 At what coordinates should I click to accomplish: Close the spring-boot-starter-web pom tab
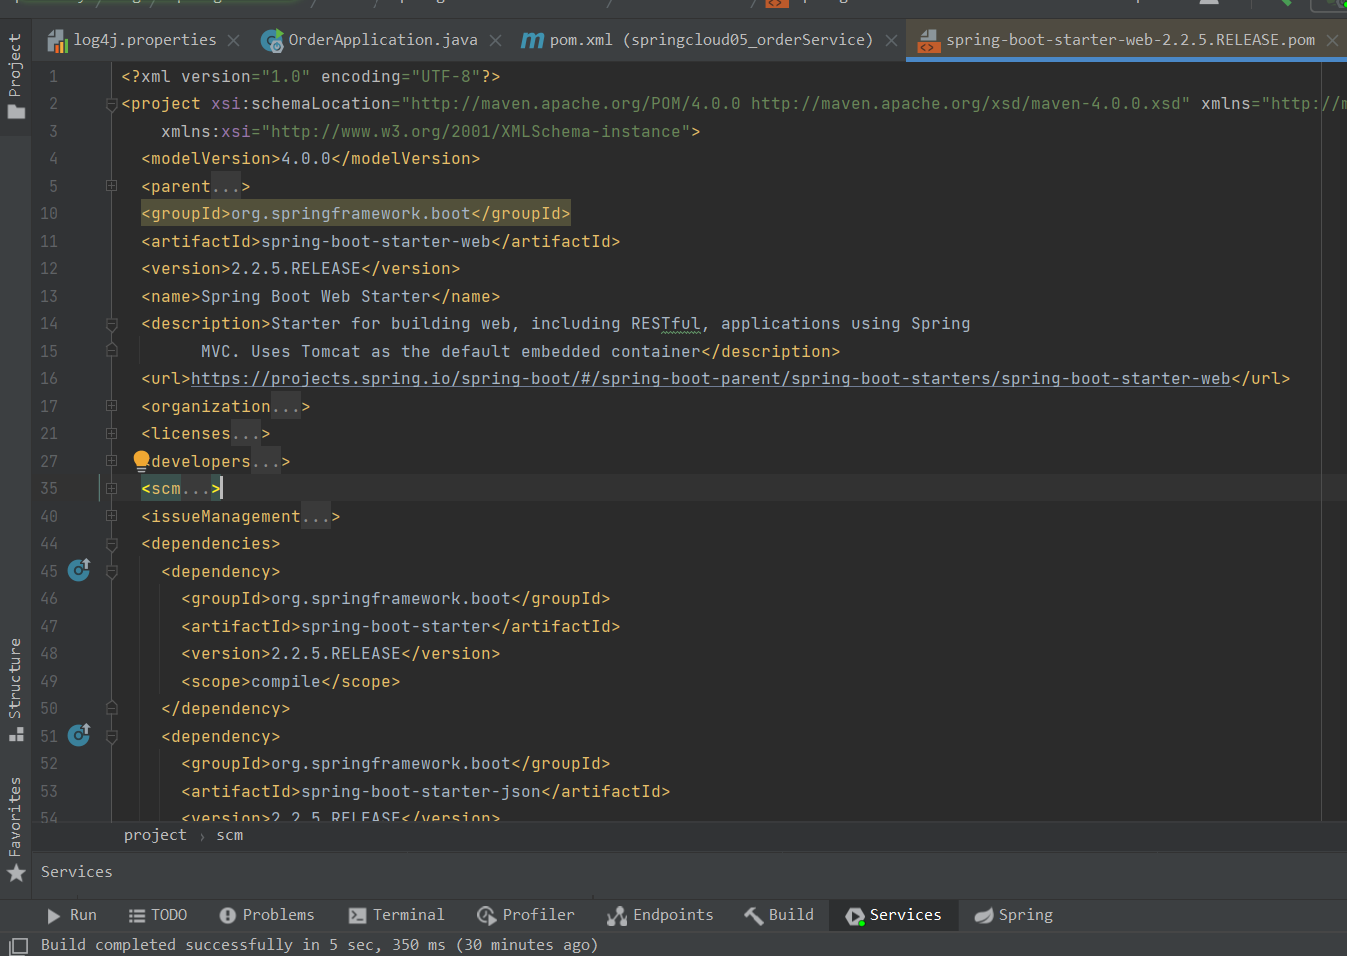(1332, 40)
